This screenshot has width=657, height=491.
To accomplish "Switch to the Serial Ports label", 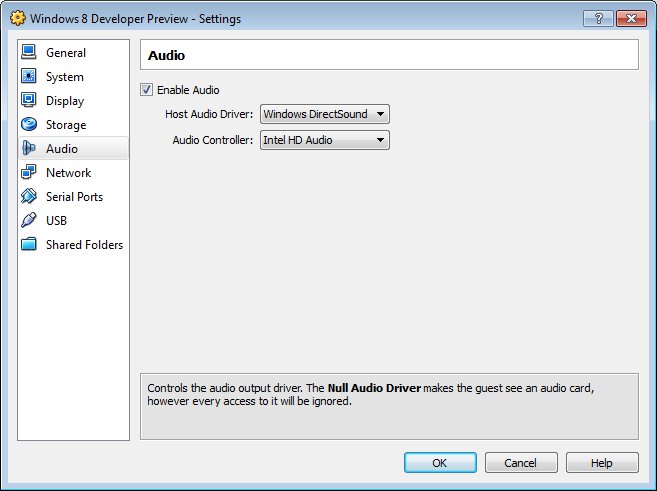I will point(74,196).
